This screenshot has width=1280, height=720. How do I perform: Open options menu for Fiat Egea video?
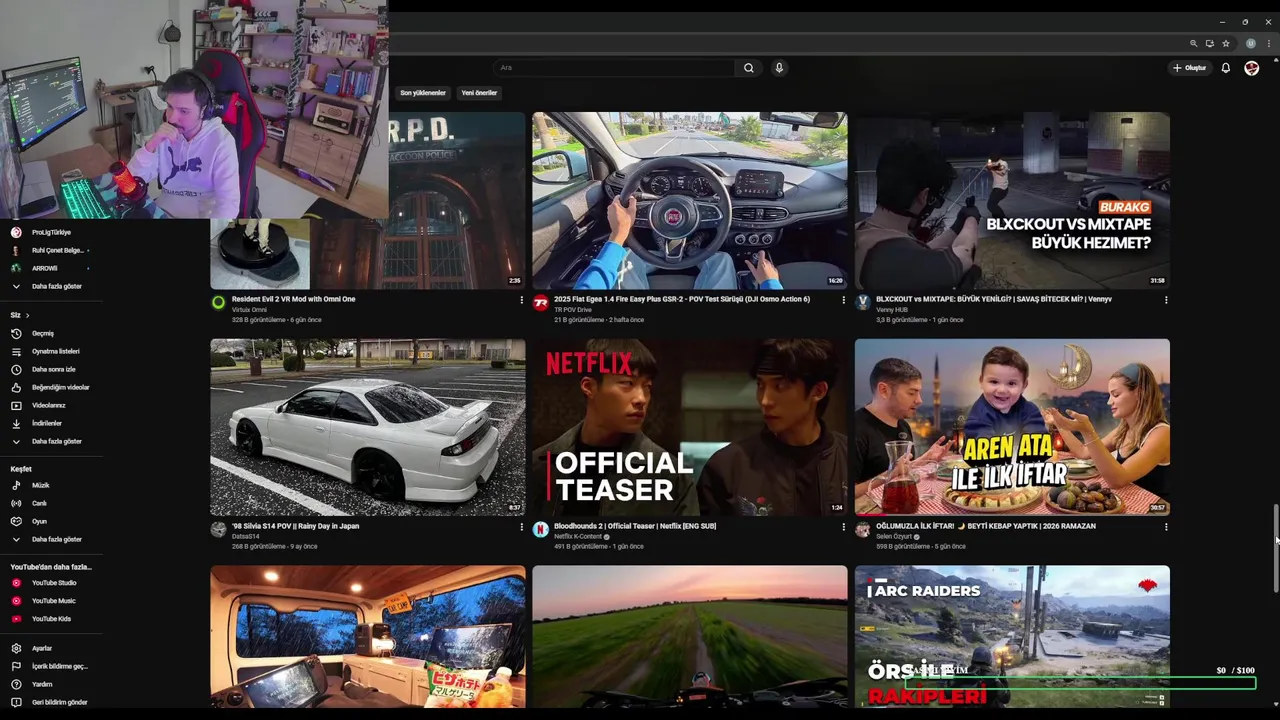(x=843, y=300)
